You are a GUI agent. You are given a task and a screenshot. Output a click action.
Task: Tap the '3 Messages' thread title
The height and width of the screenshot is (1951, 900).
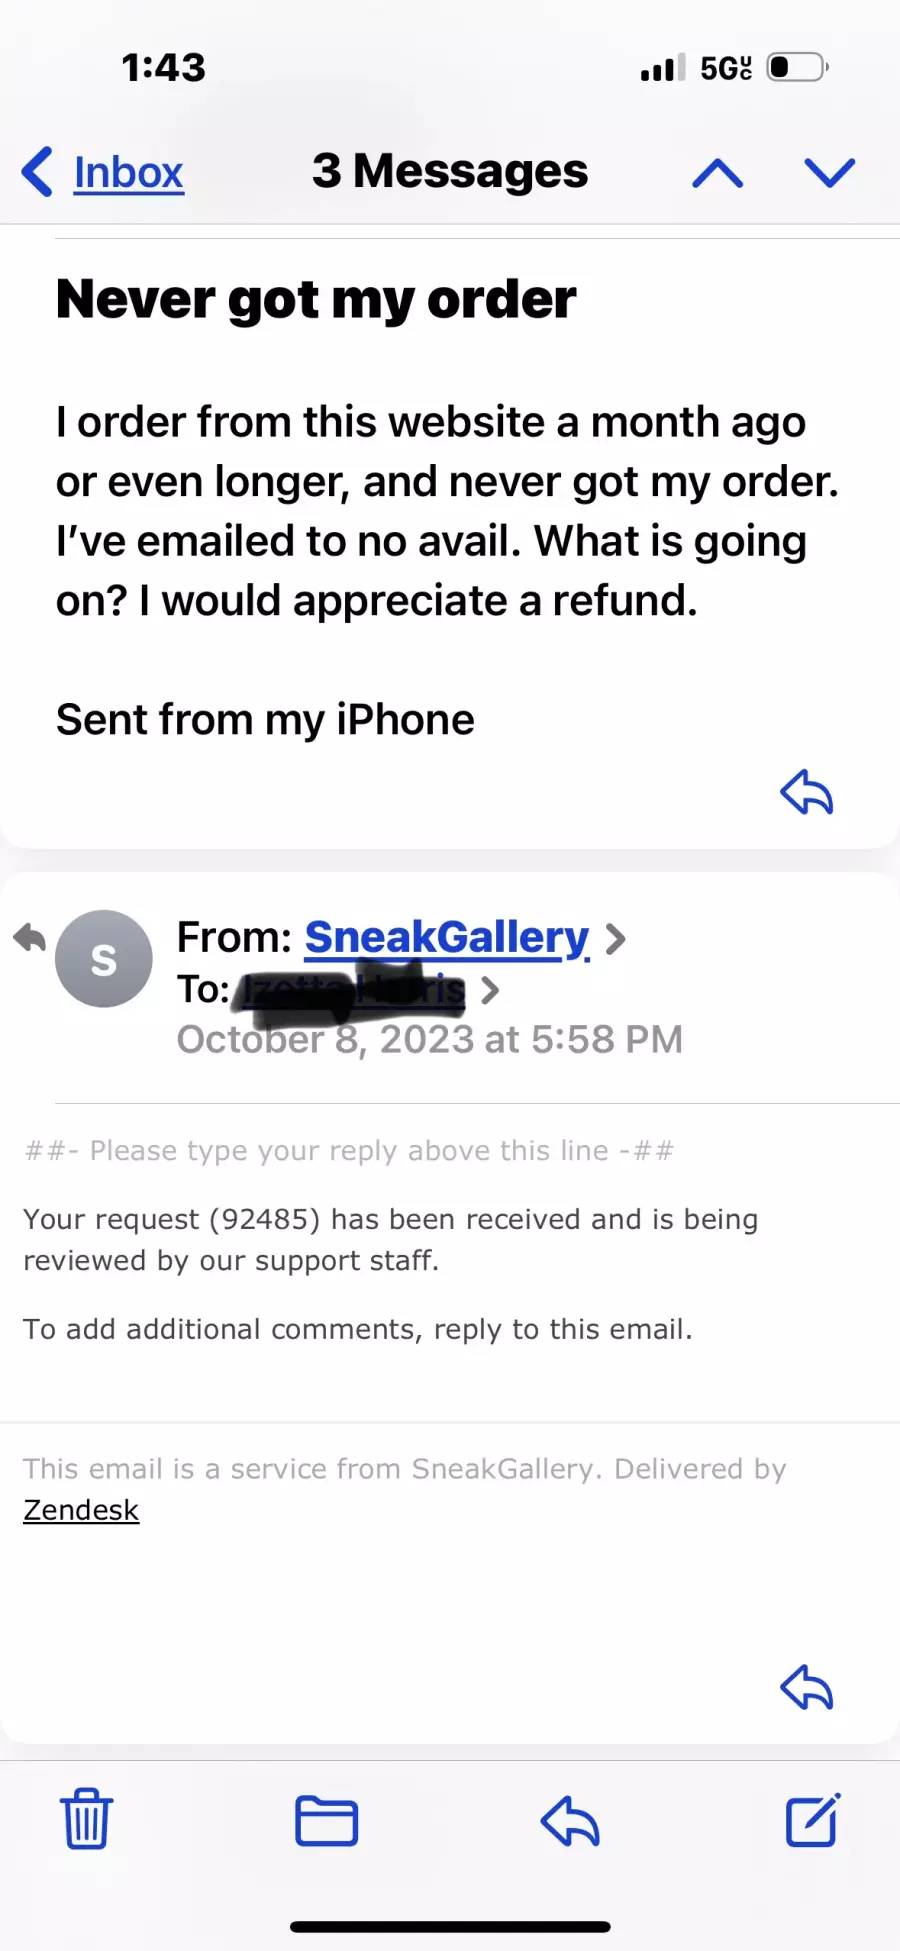pos(450,171)
